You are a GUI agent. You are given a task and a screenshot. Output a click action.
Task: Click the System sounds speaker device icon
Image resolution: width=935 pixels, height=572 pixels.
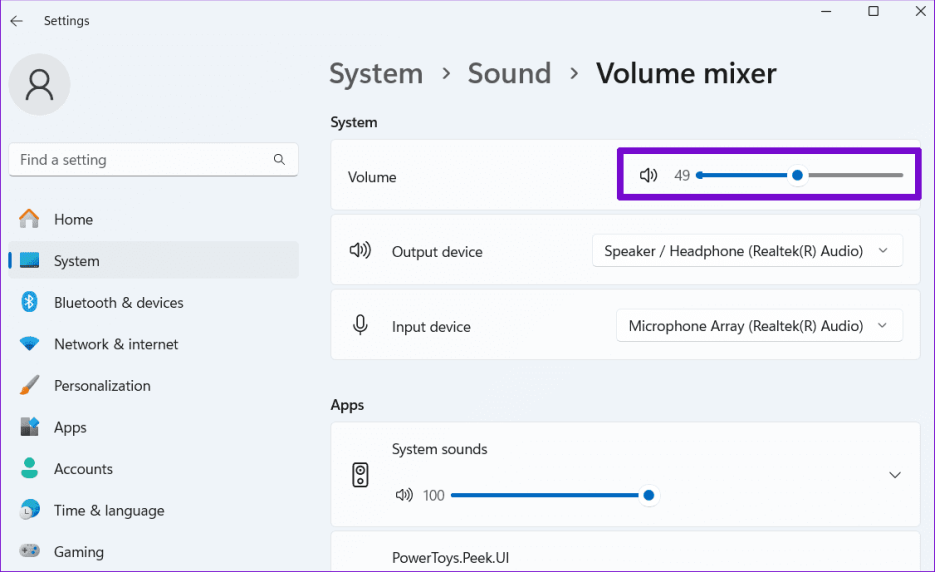[x=361, y=475]
